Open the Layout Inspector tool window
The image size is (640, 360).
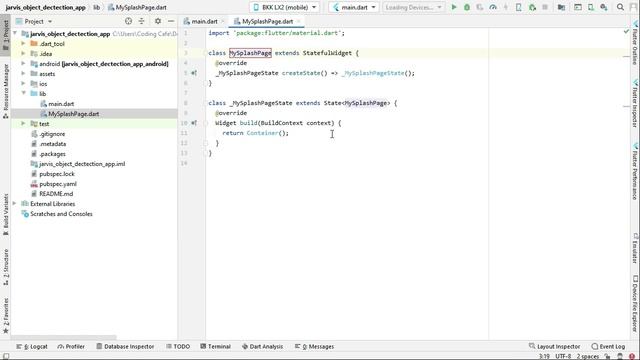tap(554, 347)
